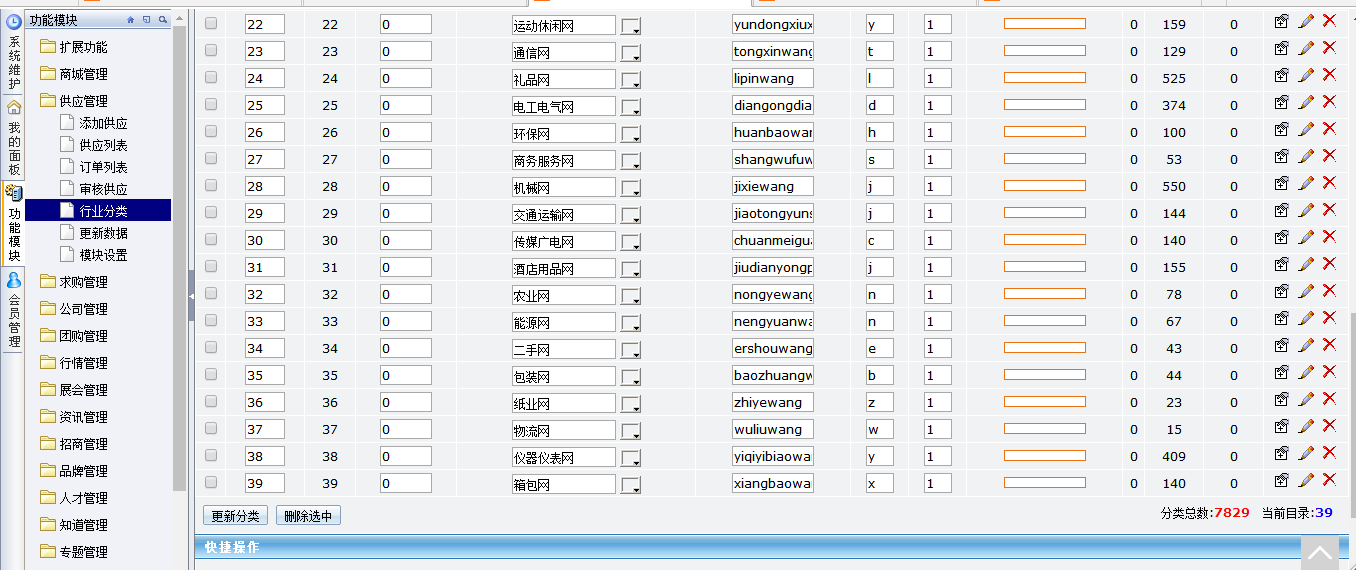Click the search magnifier icon in the 功能模块 header
Viewport: 1356px width, 570px height.
pyautogui.click(x=162, y=20)
